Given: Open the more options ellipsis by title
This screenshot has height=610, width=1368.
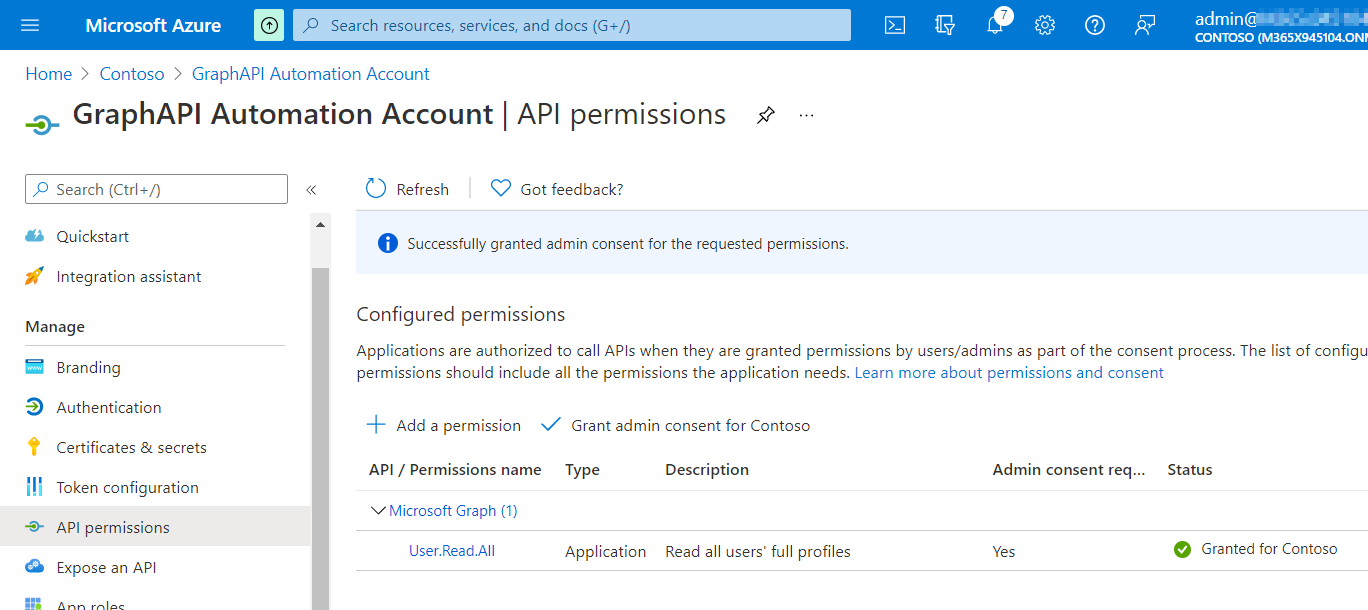Looking at the screenshot, I should (807, 115).
